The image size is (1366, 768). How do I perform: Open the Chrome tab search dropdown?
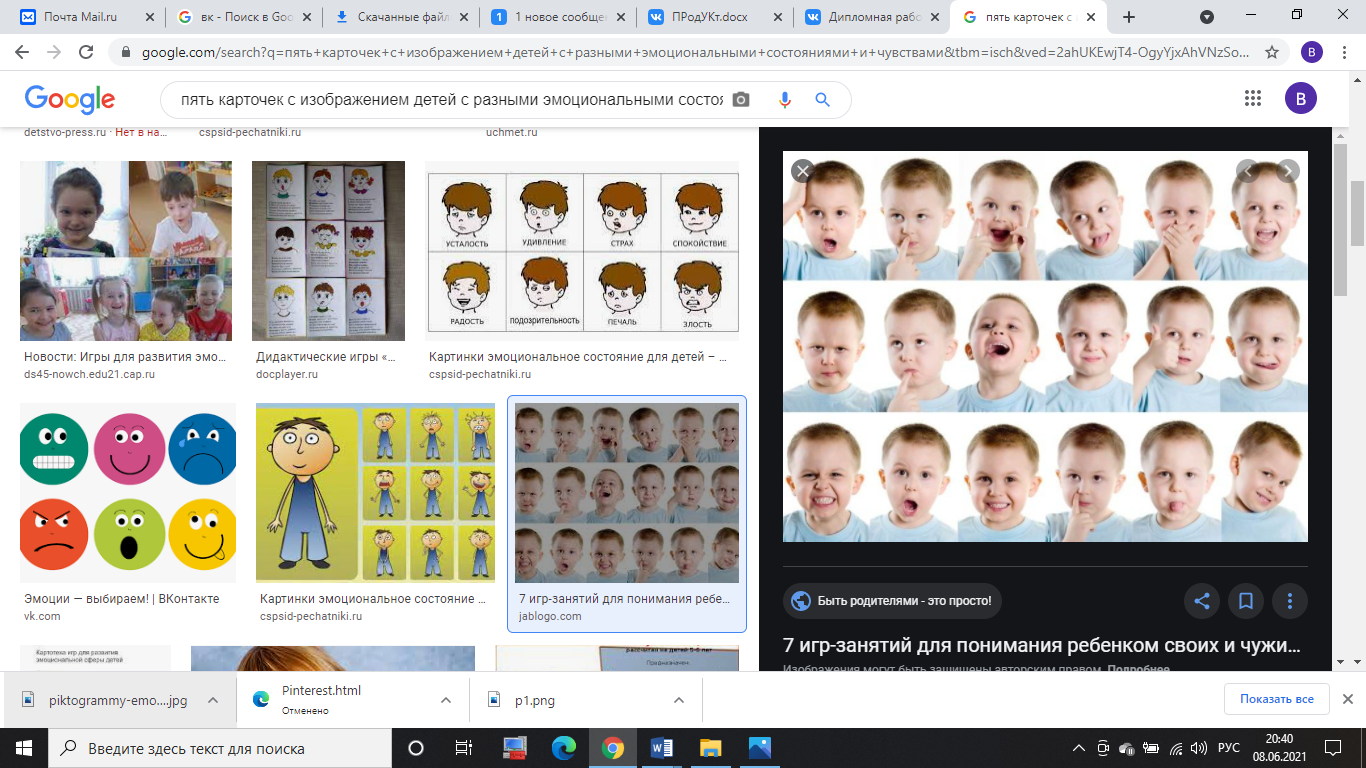pos(1207,17)
